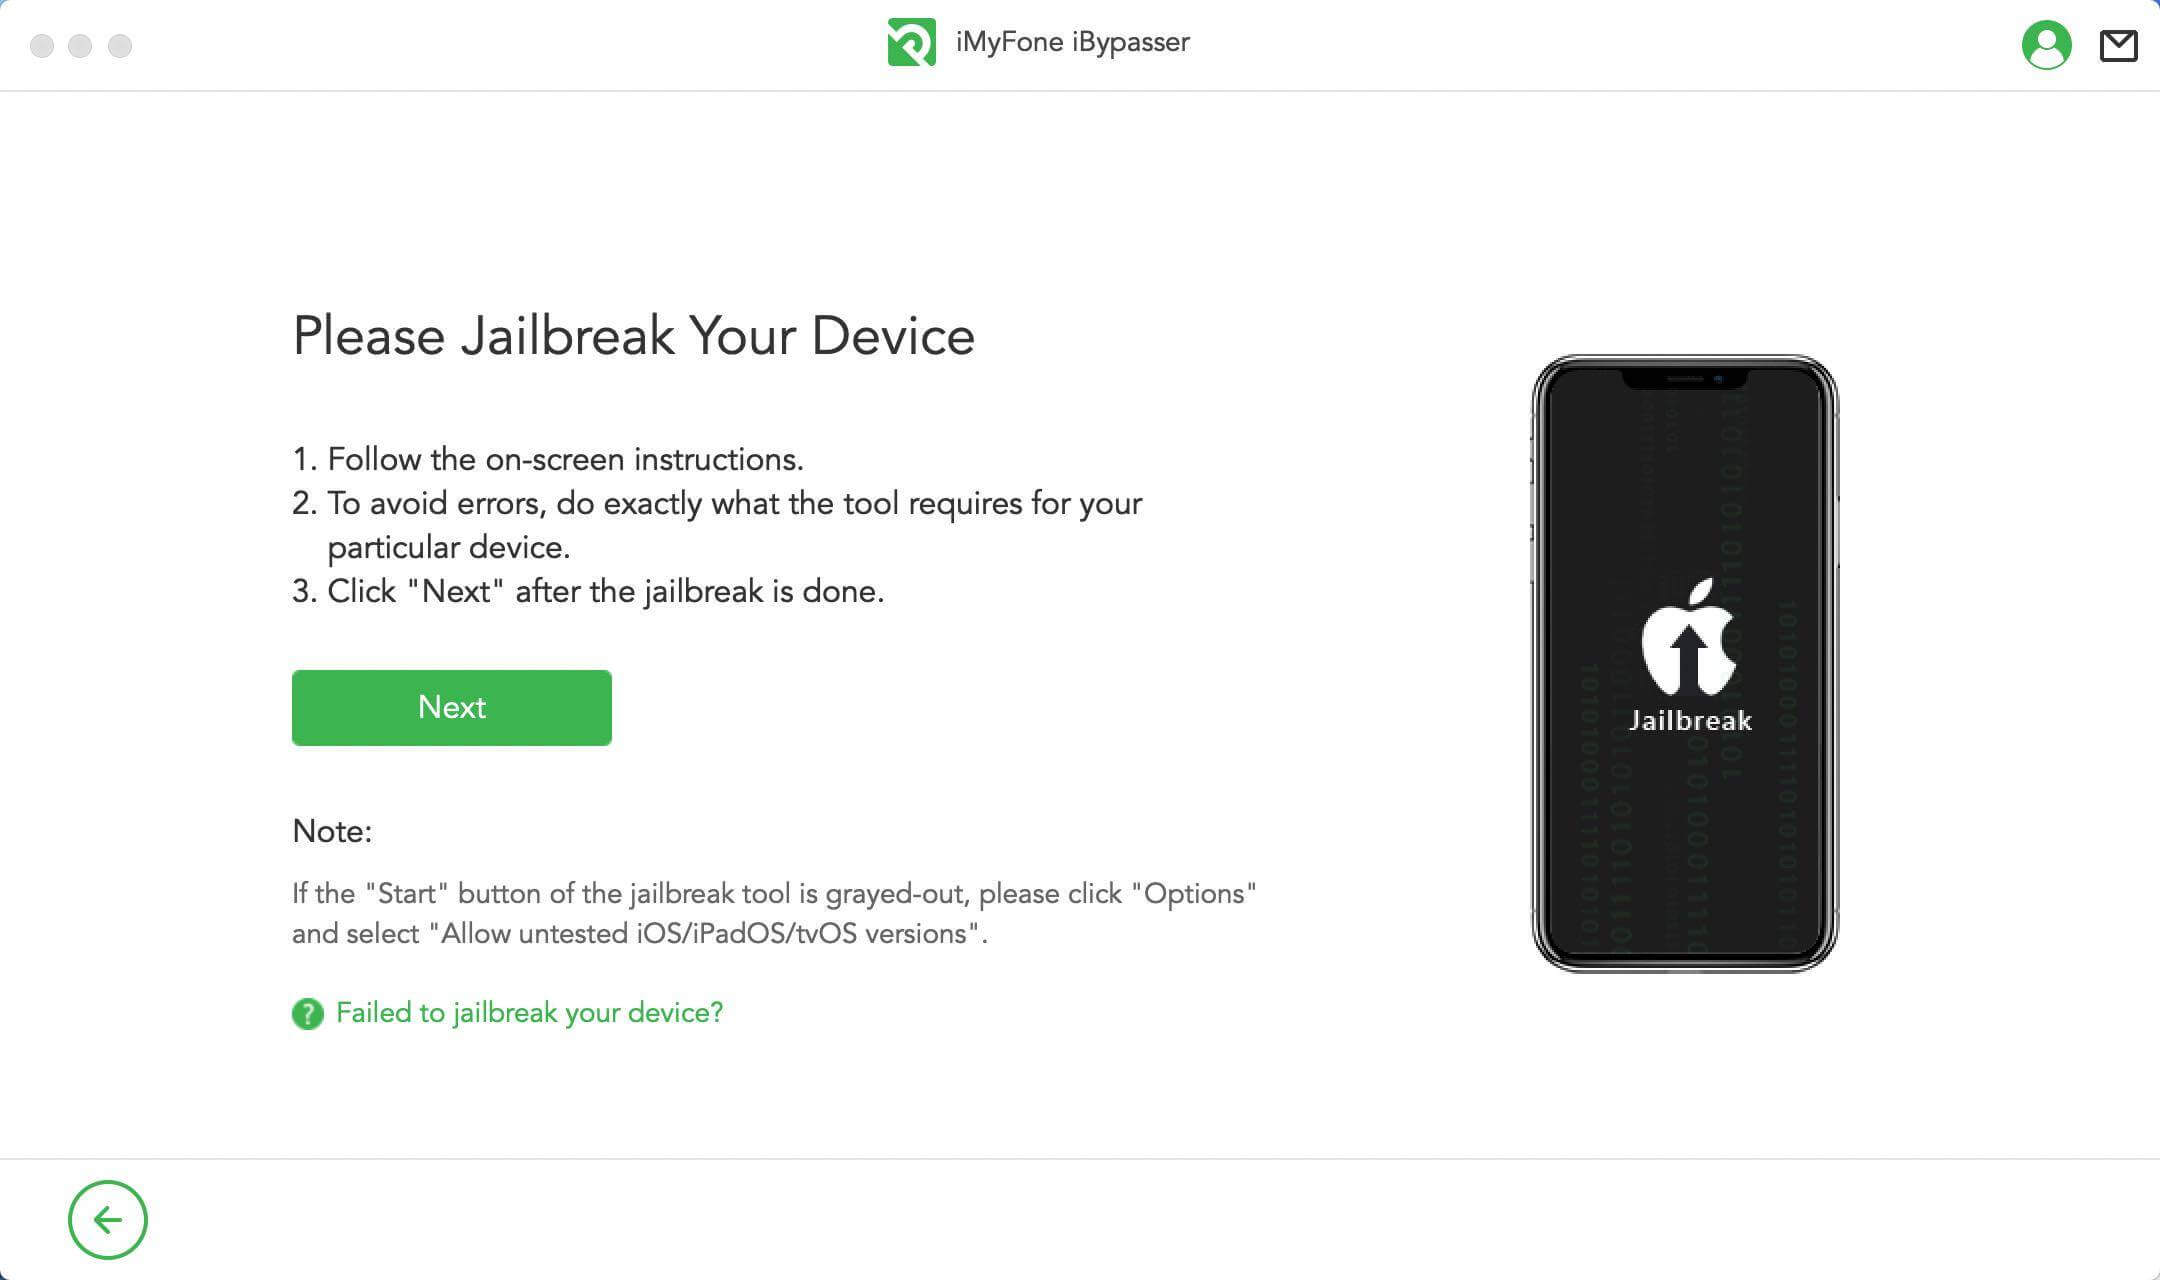The image size is (2160, 1280).
Task: Click the Next button to proceed
Action: (452, 707)
